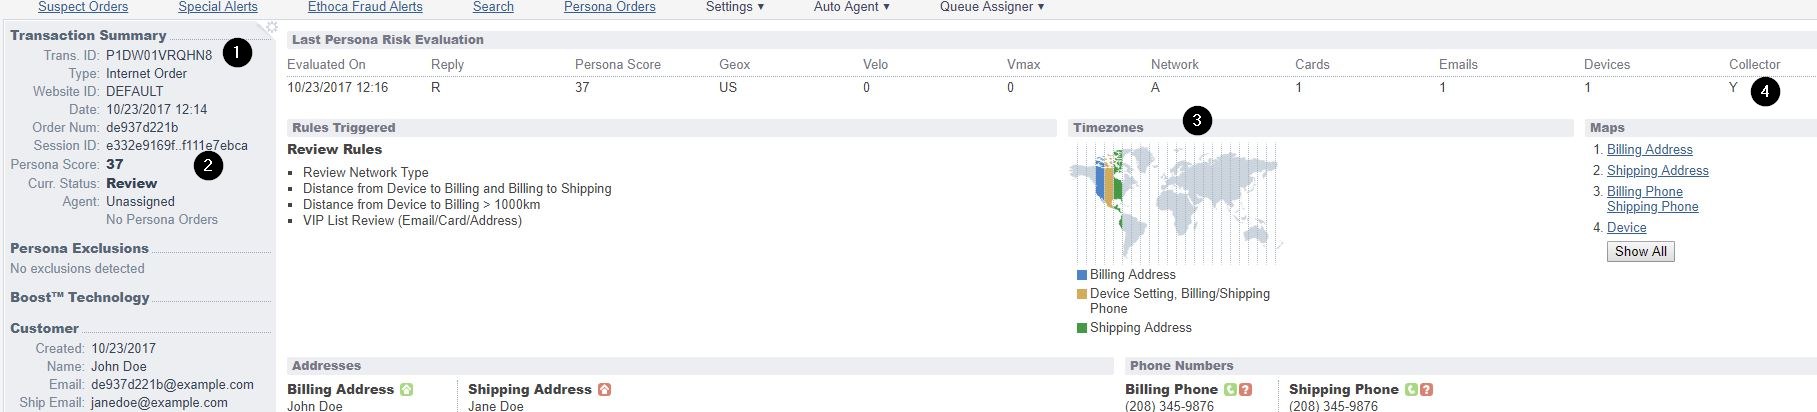Click the green icon beside Billing Address

click(406, 389)
